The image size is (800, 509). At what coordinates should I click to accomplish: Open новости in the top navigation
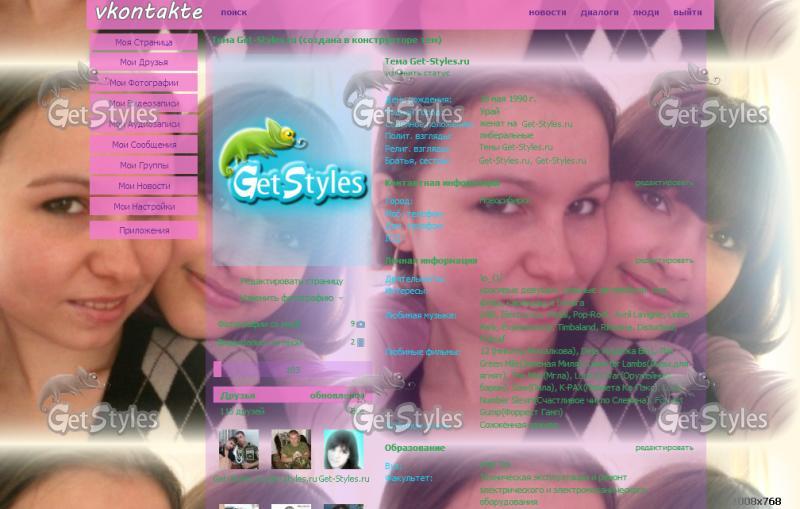547,12
